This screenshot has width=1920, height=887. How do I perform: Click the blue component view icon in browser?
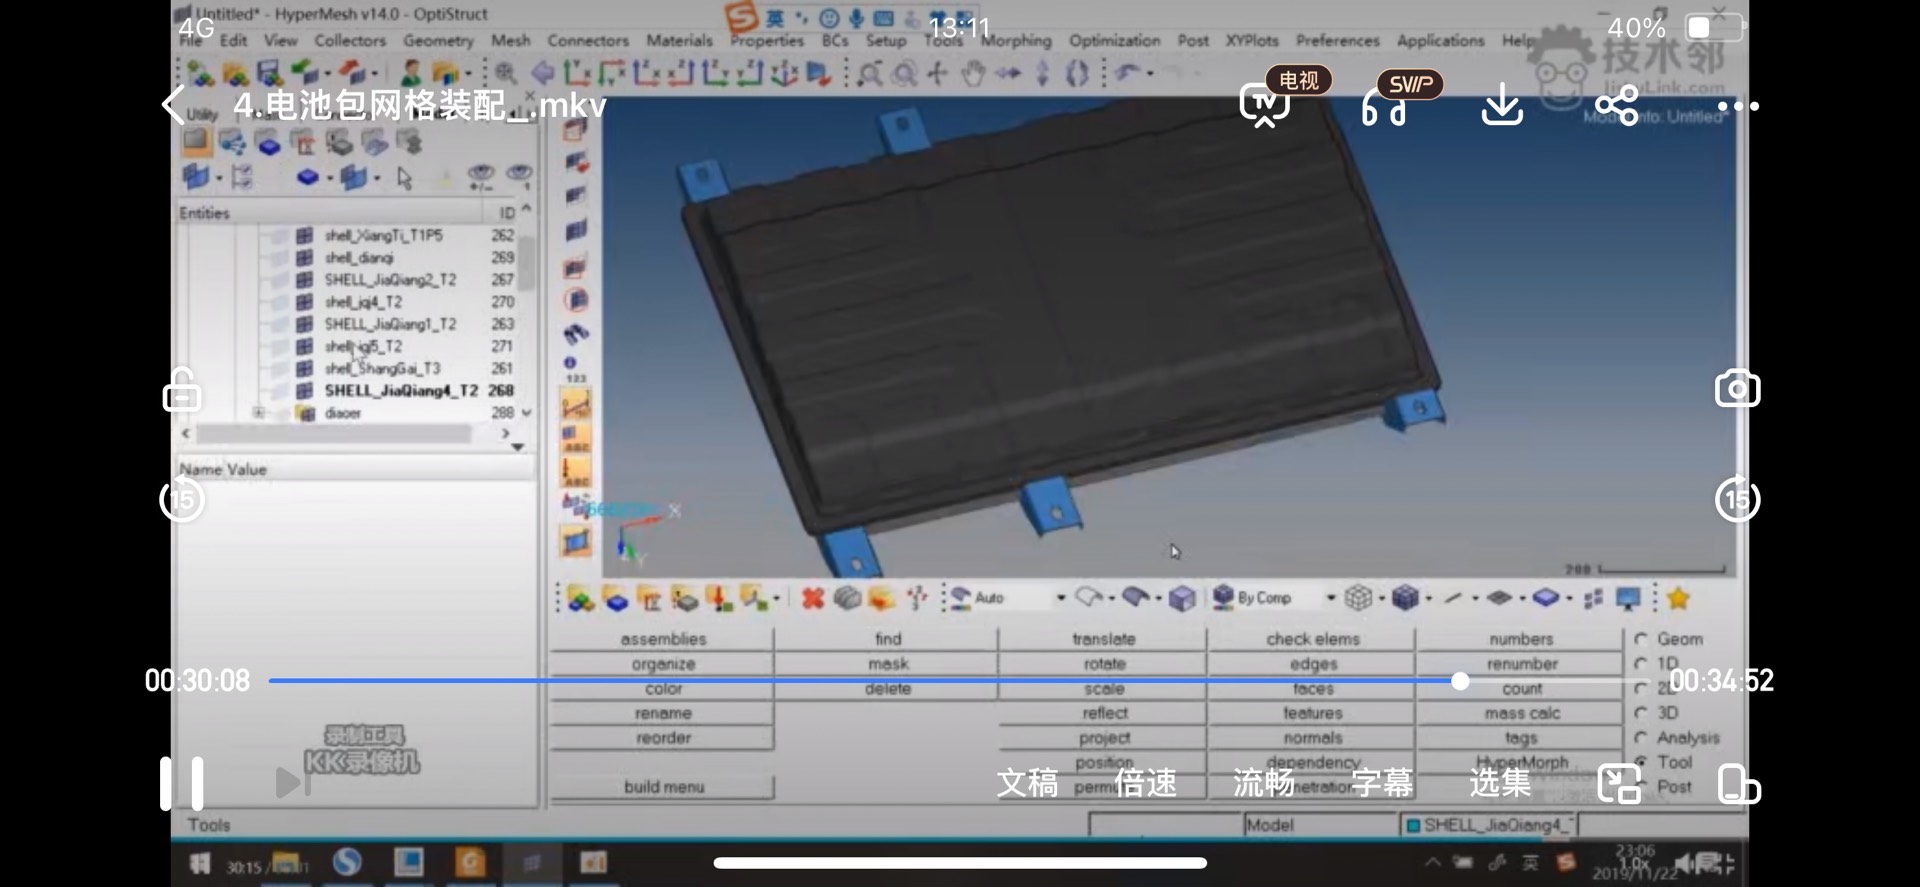pos(307,177)
